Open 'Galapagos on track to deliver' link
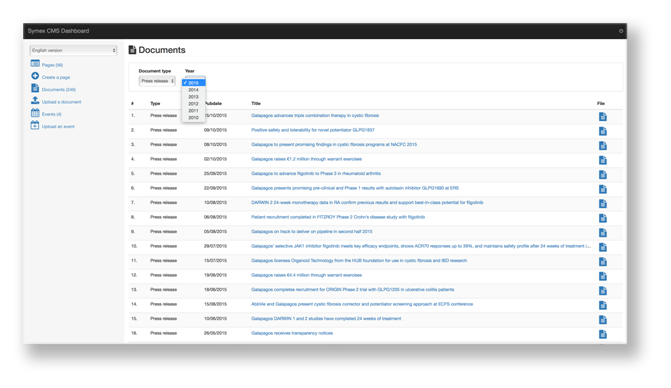Screen dimensions: 671x388 point(312,231)
